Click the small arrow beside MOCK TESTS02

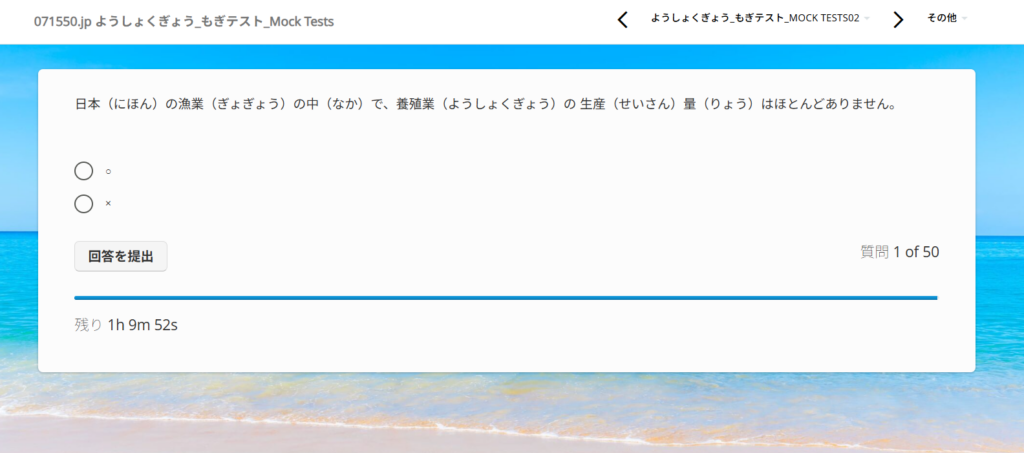coord(867,19)
